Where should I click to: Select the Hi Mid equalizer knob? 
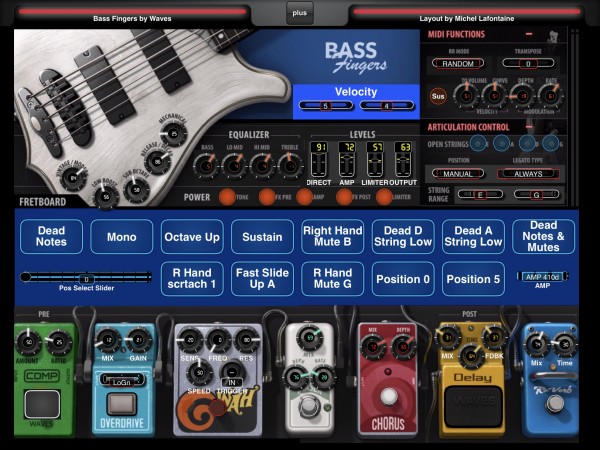[x=262, y=166]
